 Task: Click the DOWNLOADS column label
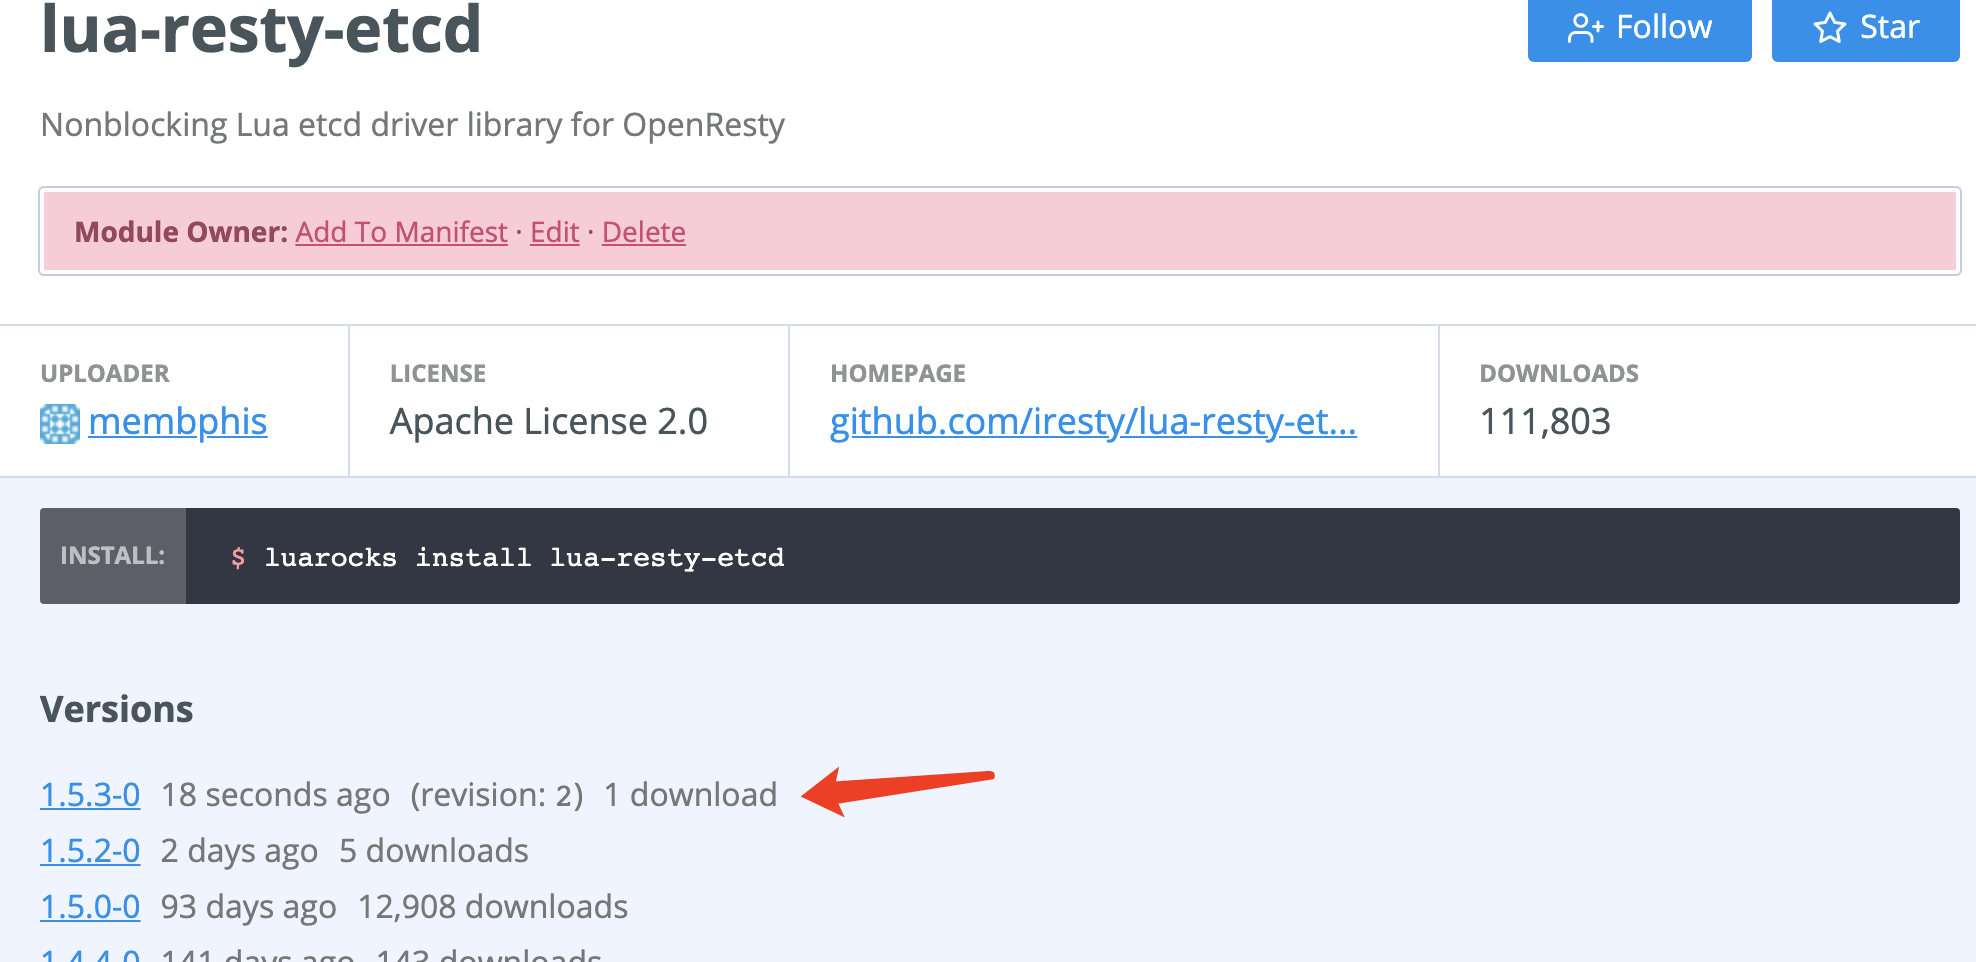coord(1559,374)
